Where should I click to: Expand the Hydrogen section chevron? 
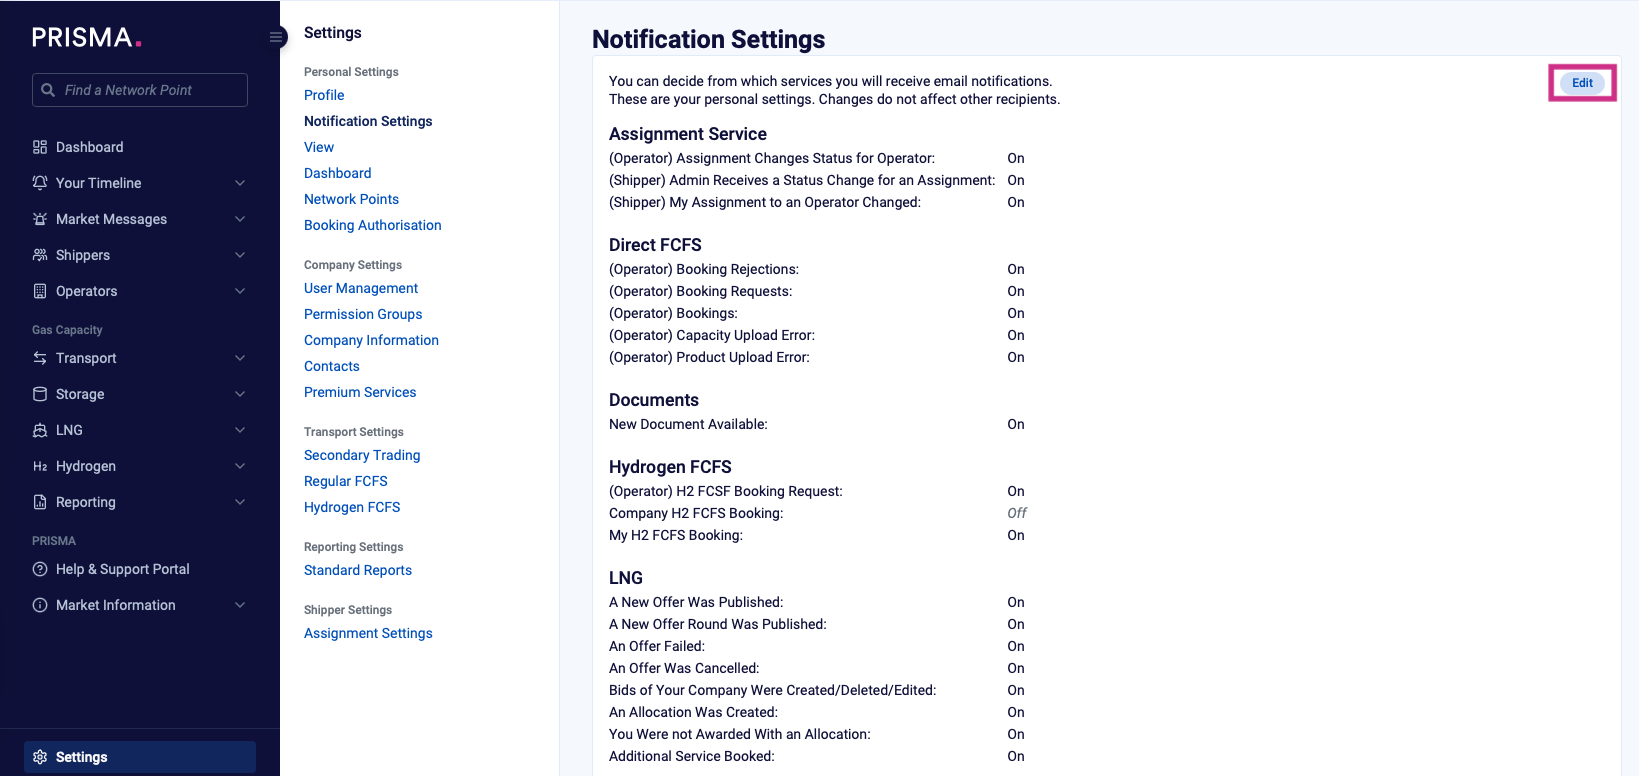(240, 466)
